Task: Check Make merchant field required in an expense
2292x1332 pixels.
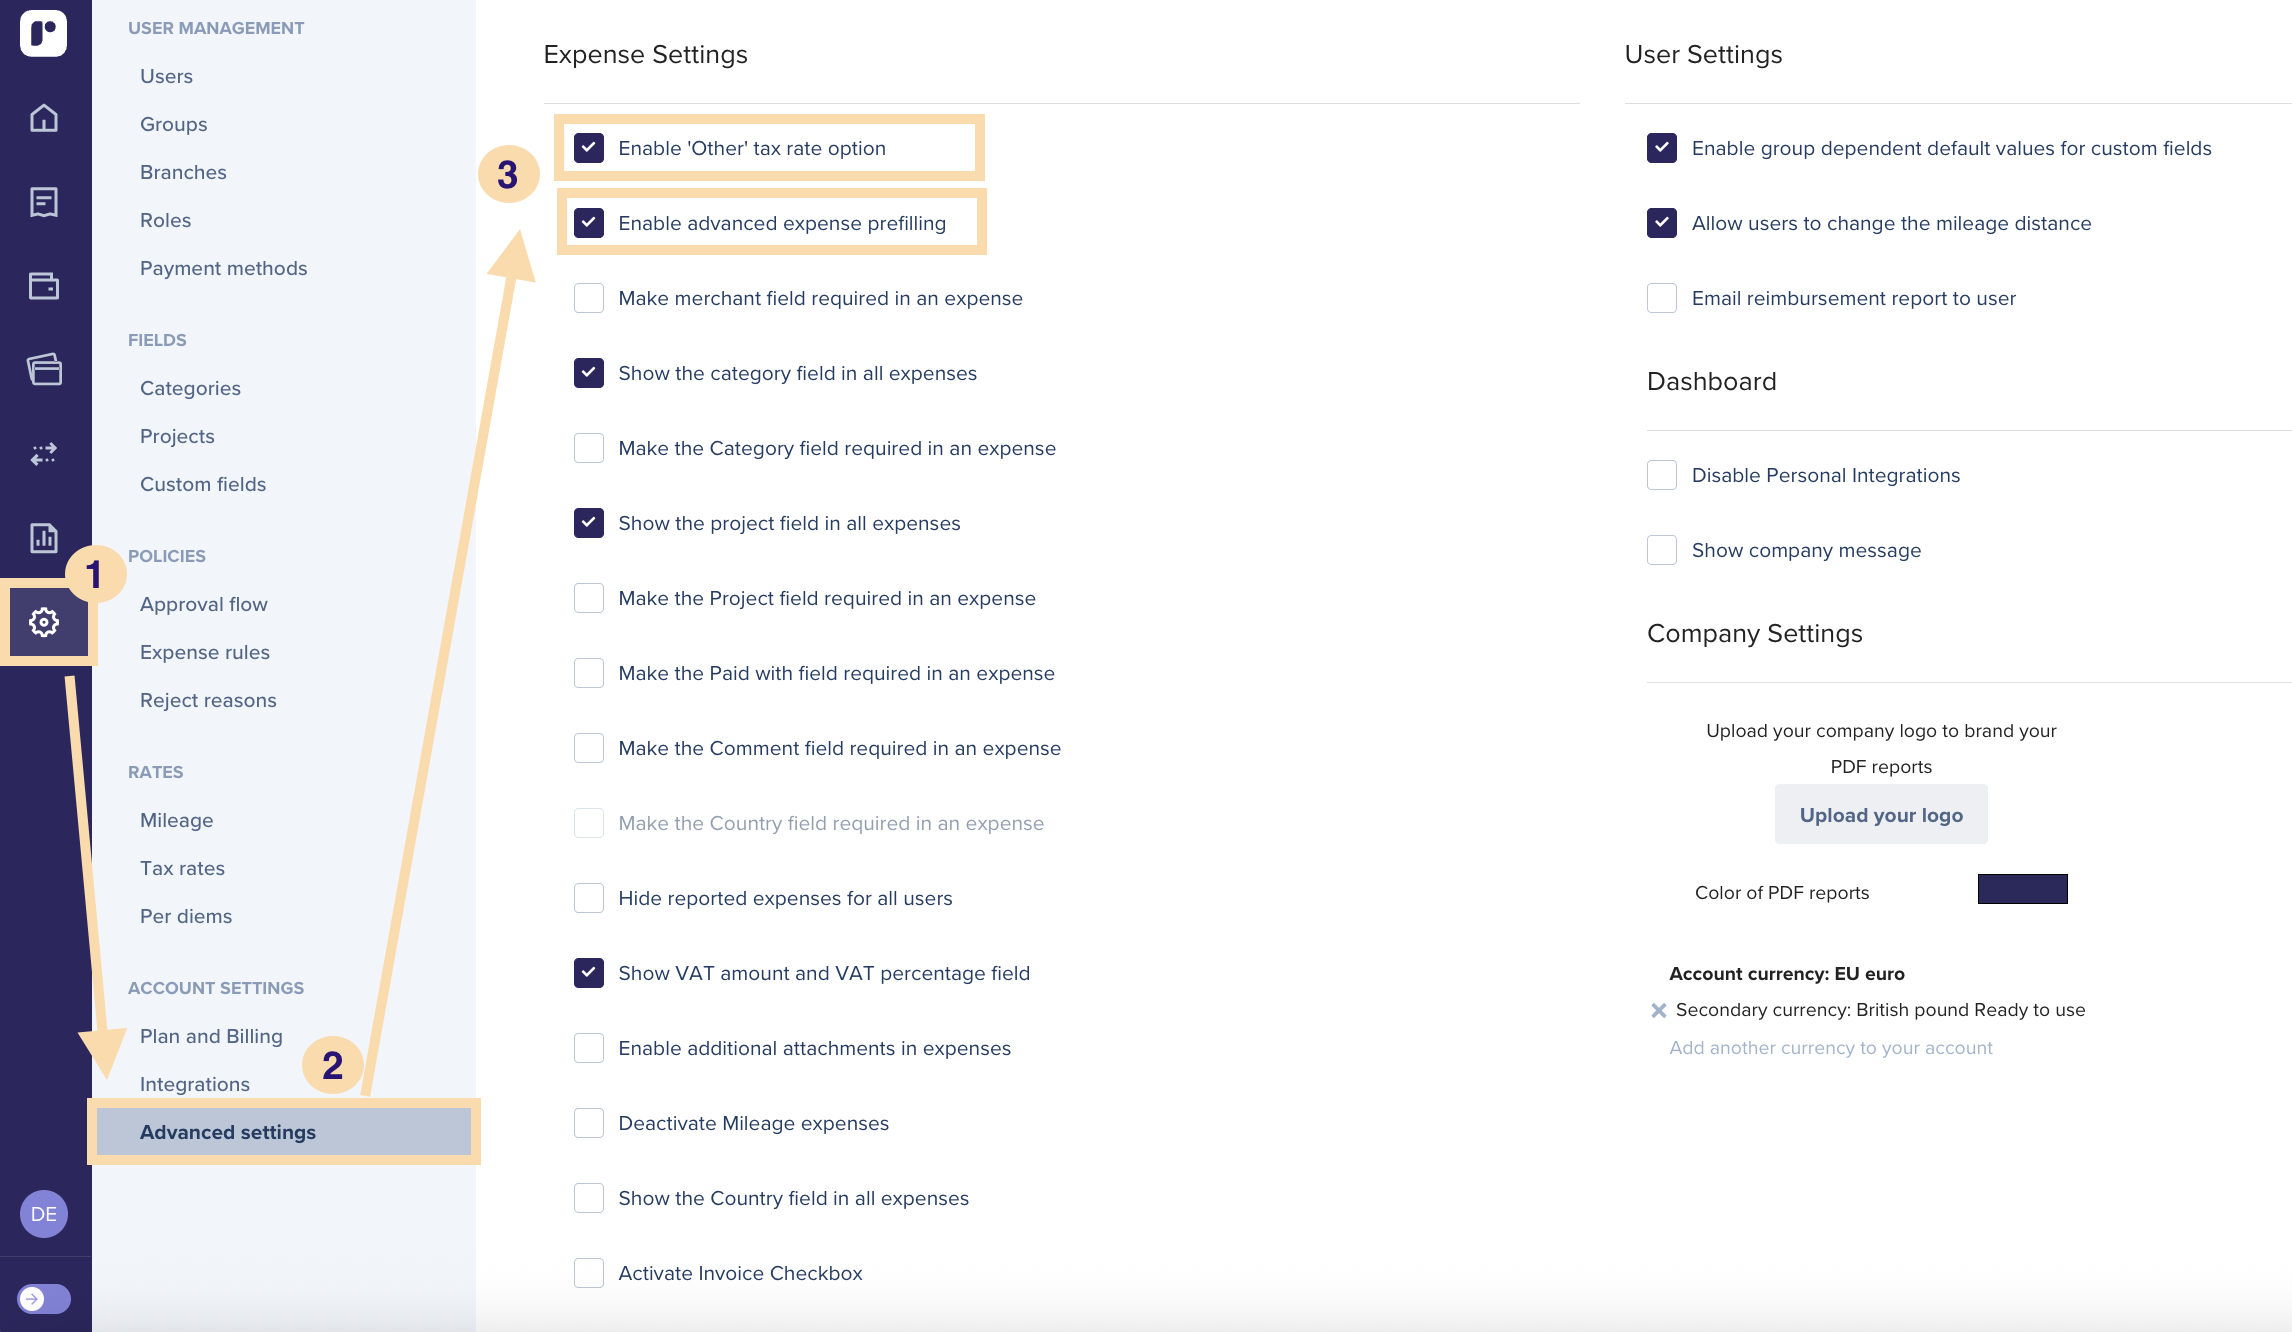Action: 589,298
